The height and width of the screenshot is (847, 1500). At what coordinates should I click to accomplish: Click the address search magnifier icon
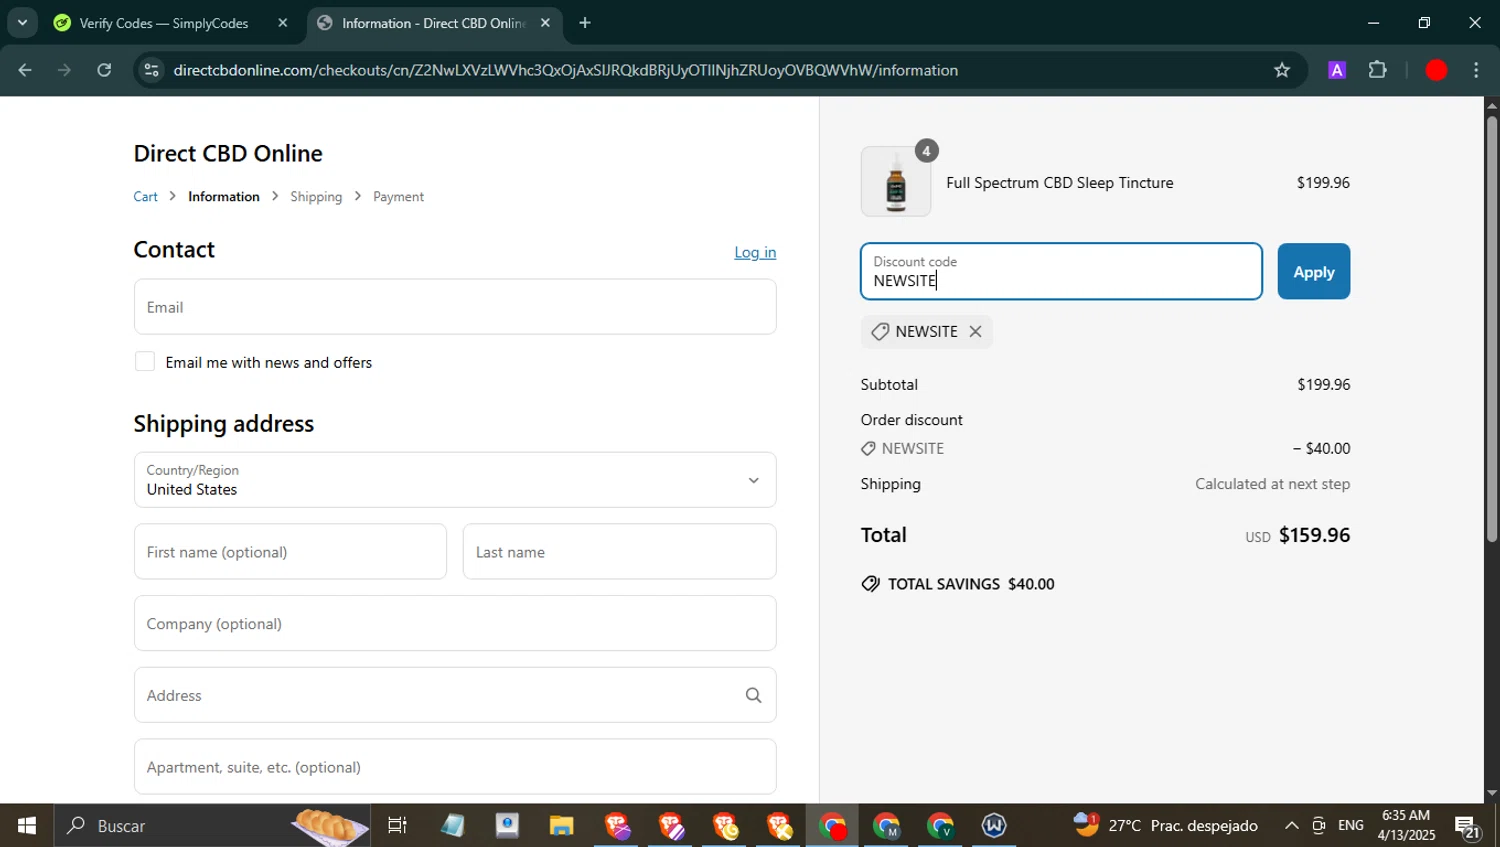753,695
